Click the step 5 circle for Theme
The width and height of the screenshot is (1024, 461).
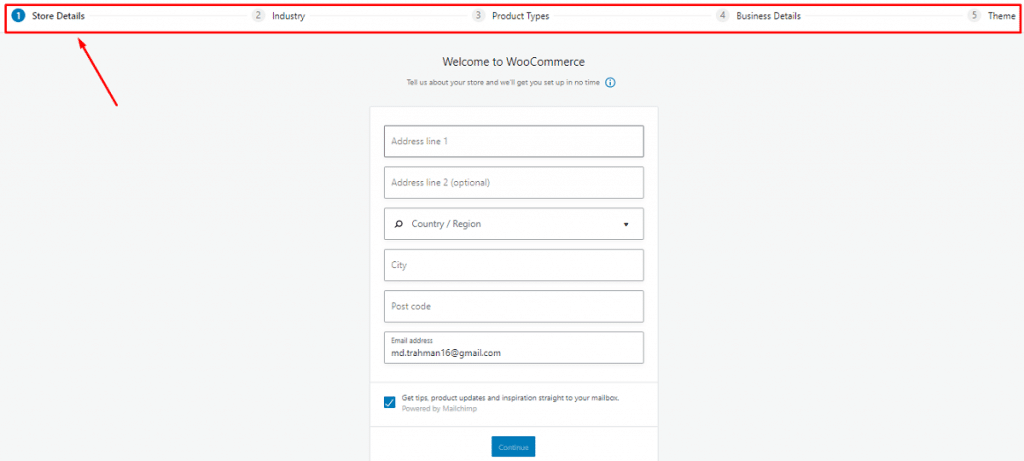pyautogui.click(x=974, y=16)
